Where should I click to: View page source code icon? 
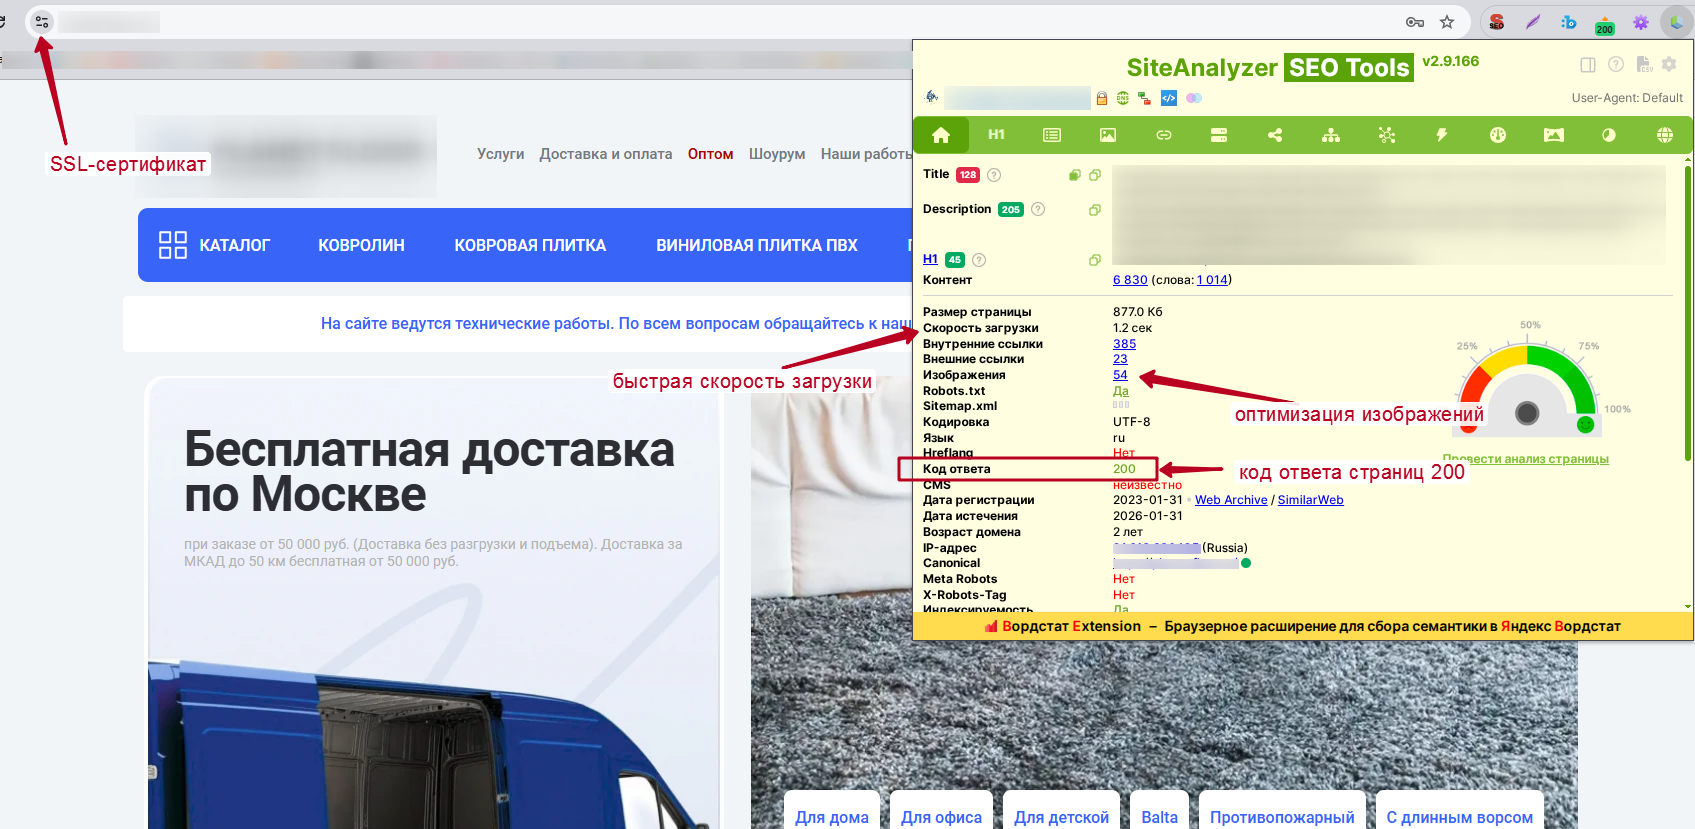[x=1168, y=98]
